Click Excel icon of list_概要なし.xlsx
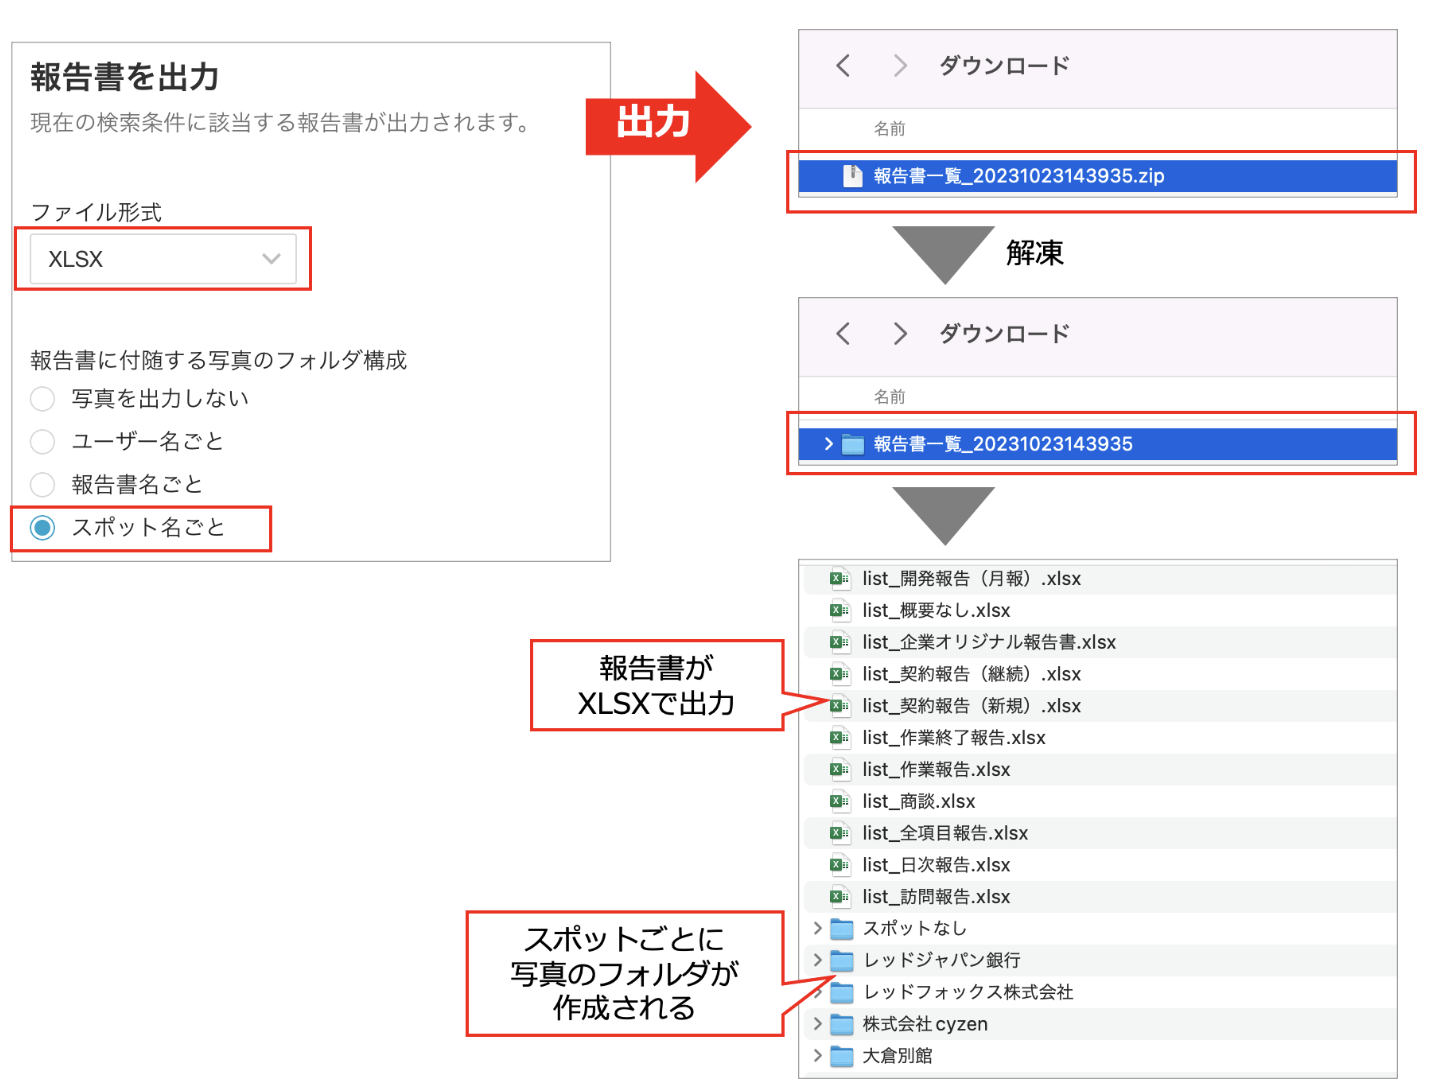The width and height of the screenshot is (1436, 1086). 839,610
